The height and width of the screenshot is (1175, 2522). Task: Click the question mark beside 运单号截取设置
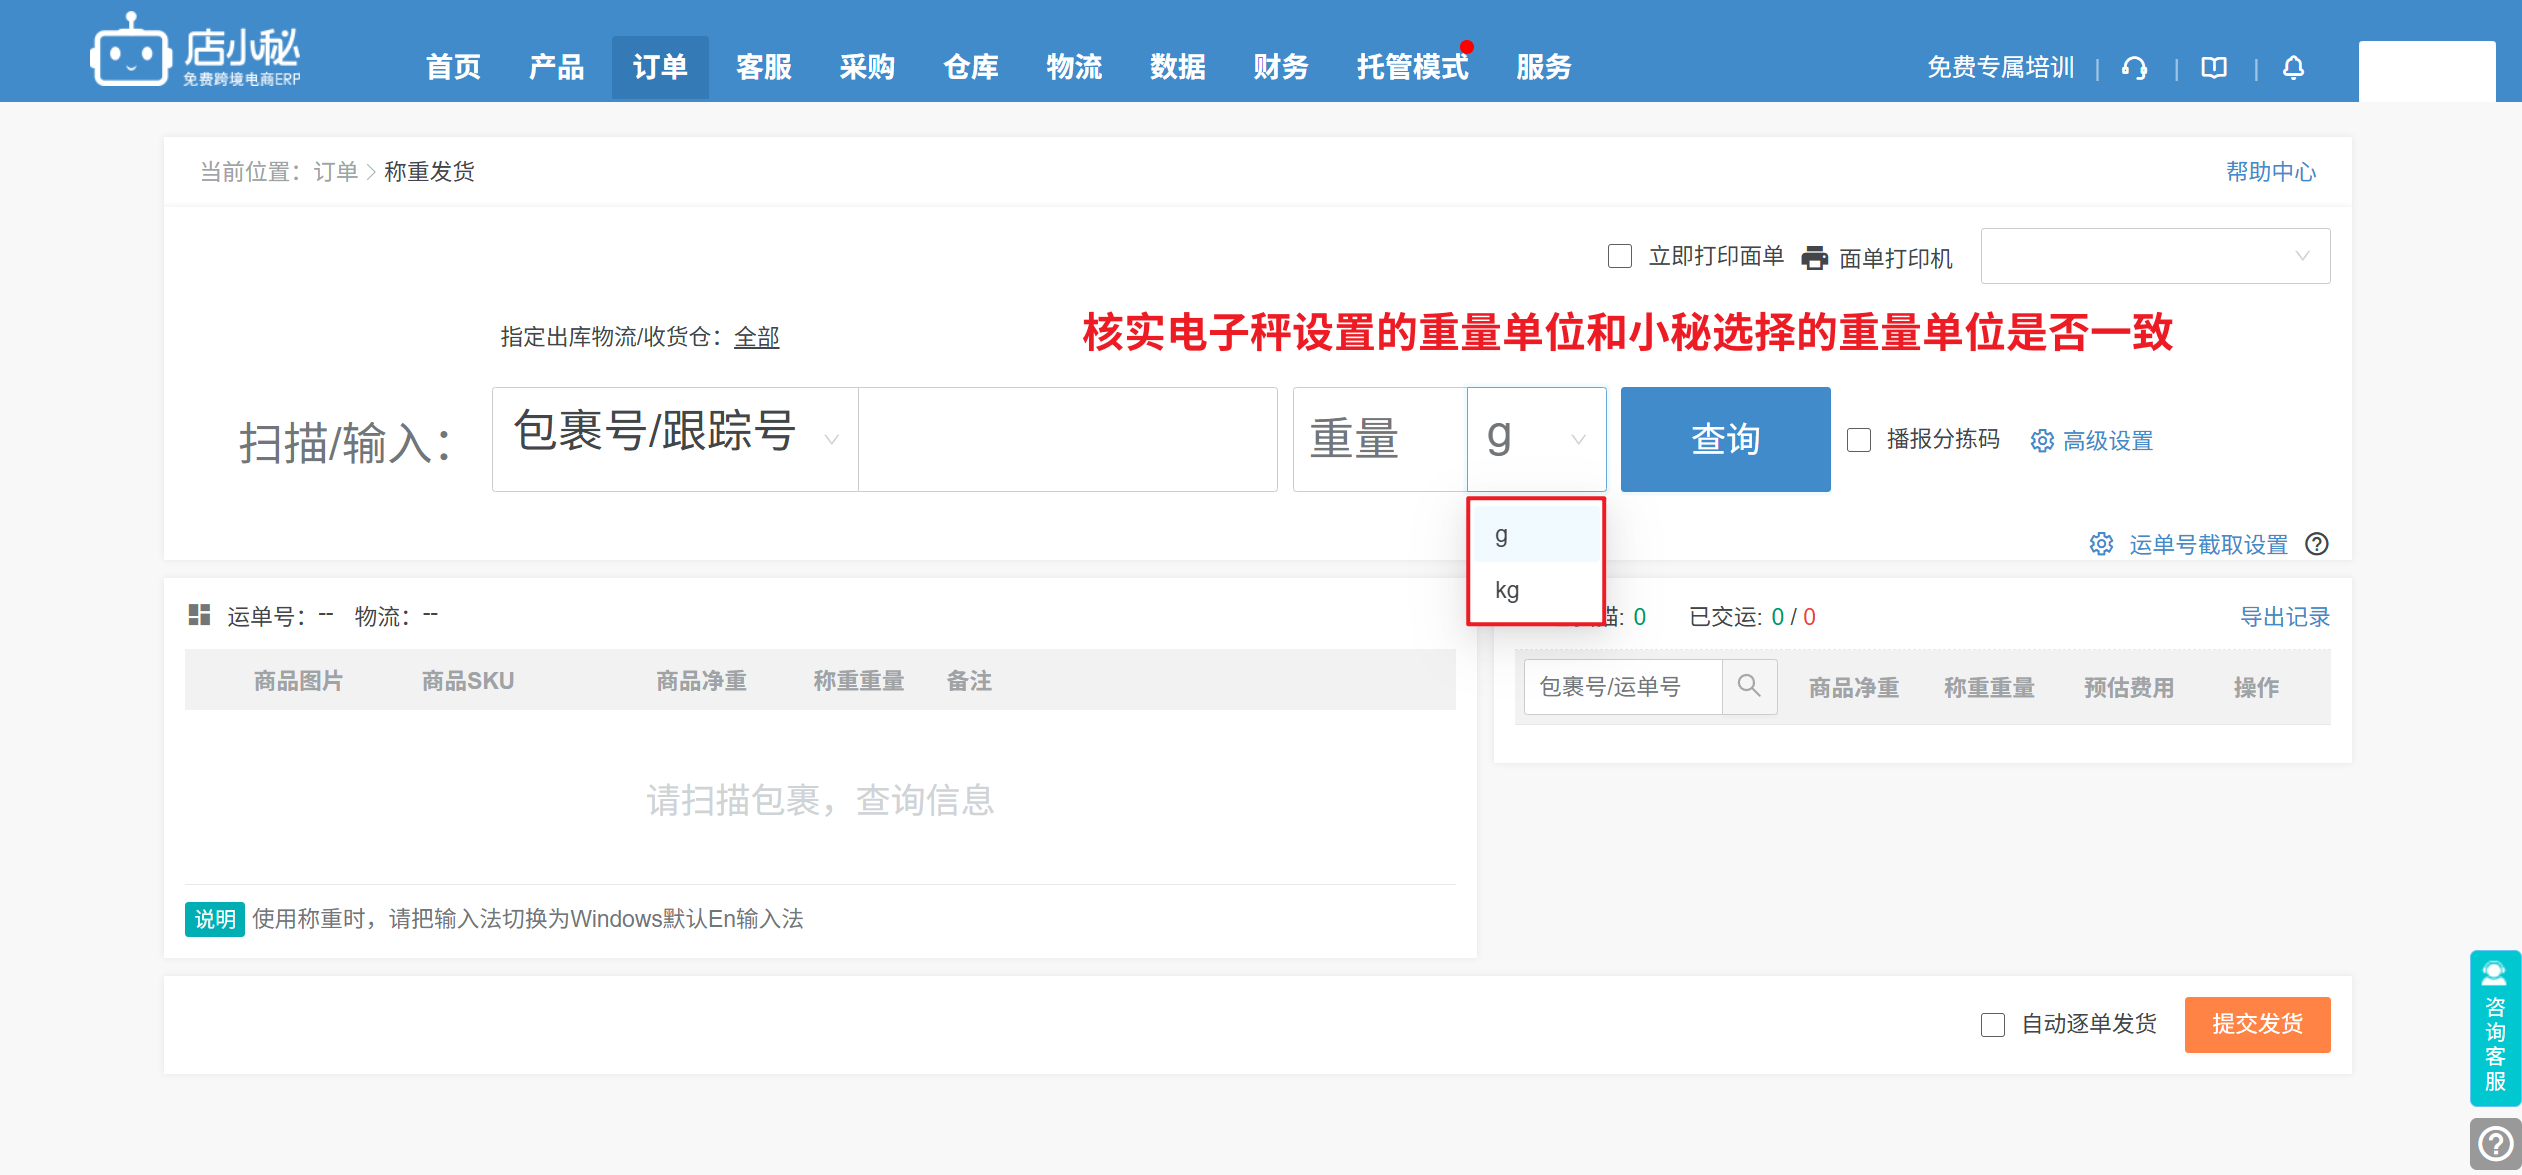coord(2317,544)
